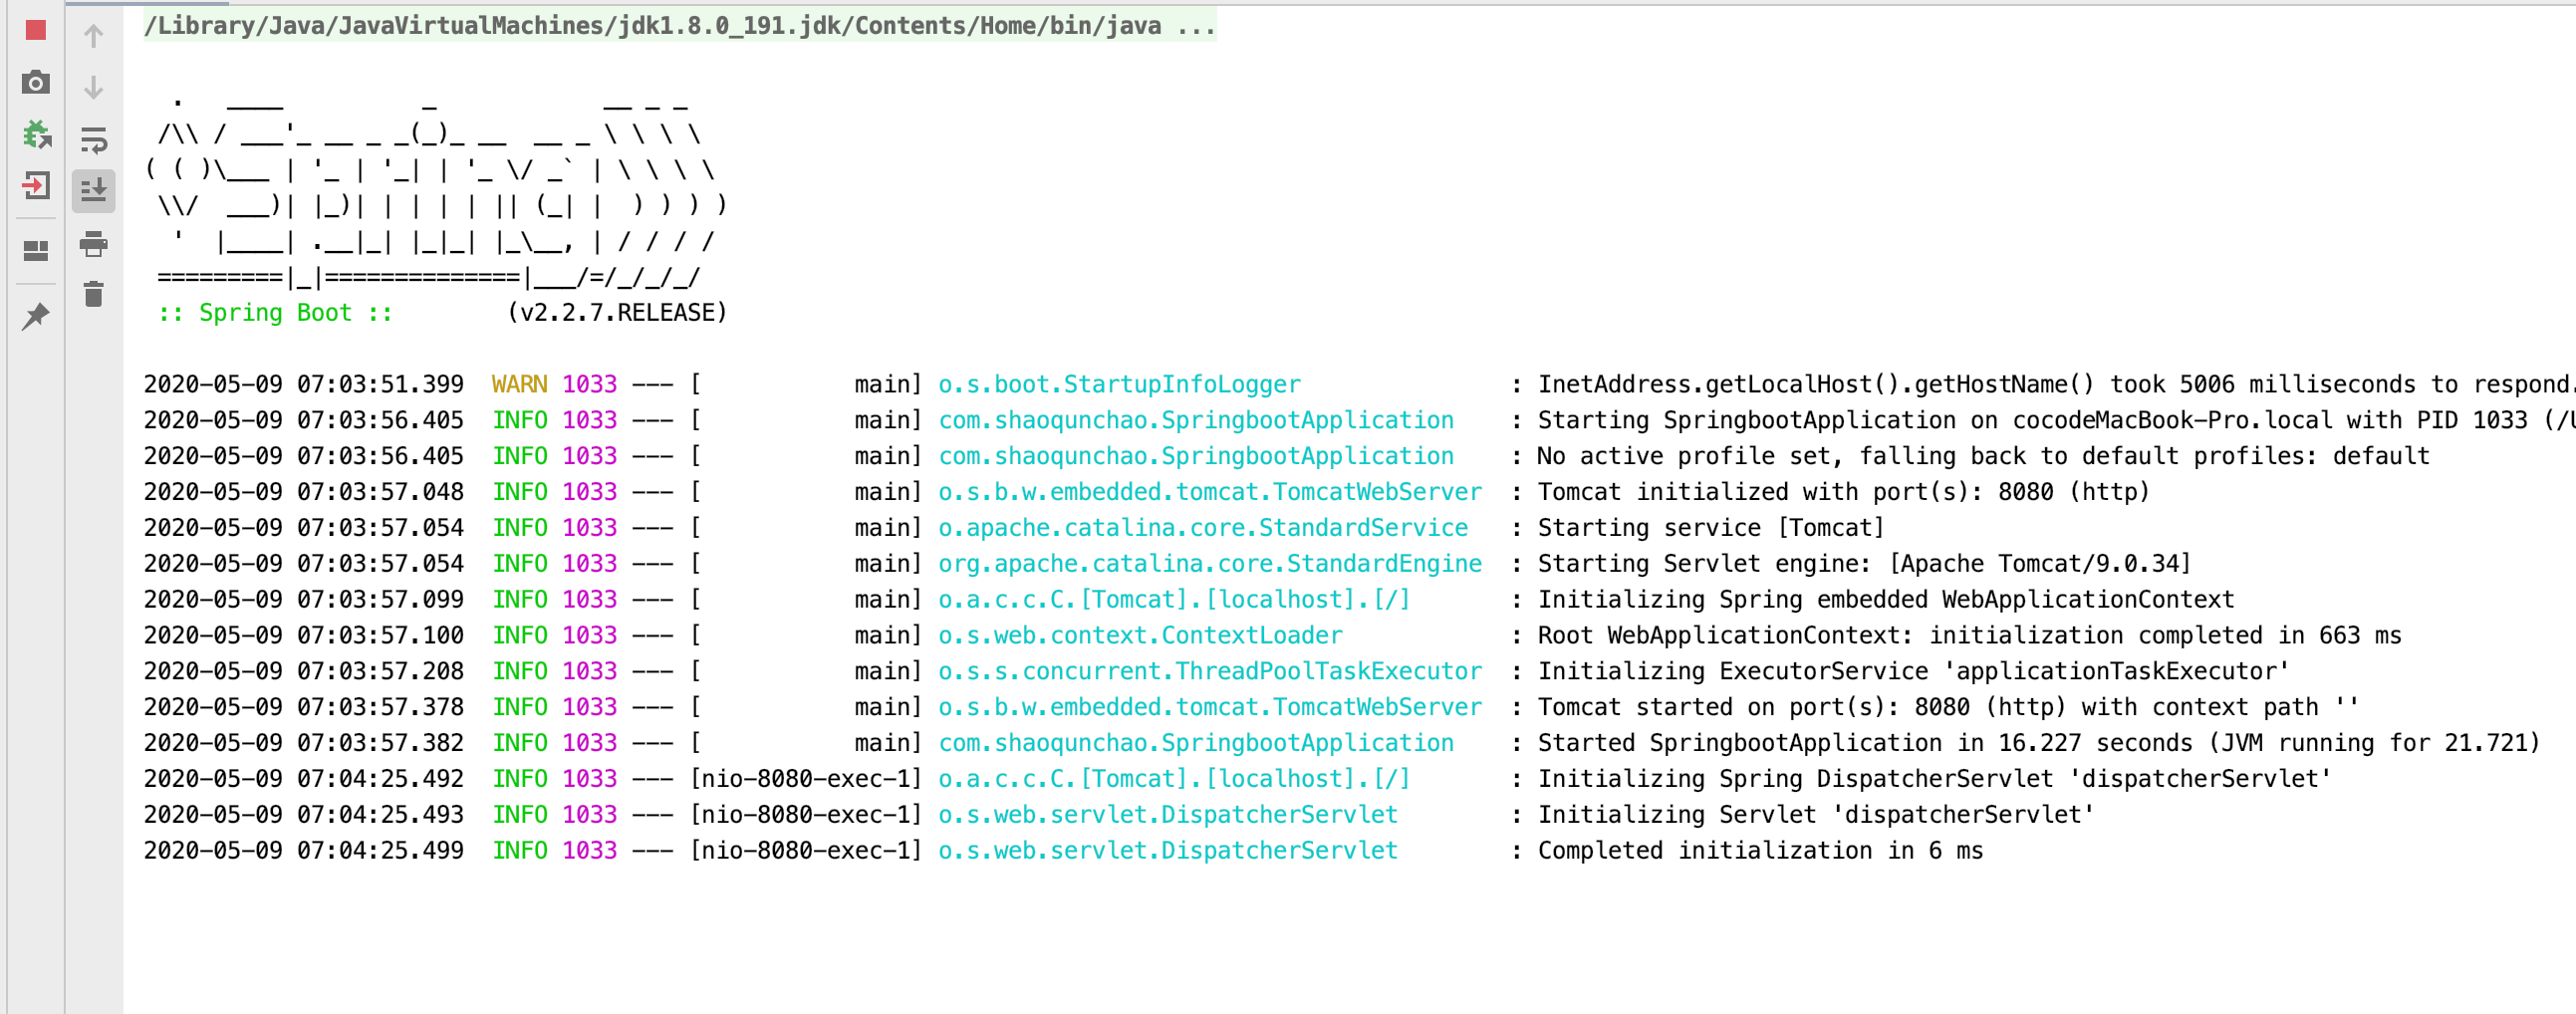Click 'Tomcat initialized with port(s): 8080 (http)'
This screenshot has width=2576, height=1014.
point(1843,492)
